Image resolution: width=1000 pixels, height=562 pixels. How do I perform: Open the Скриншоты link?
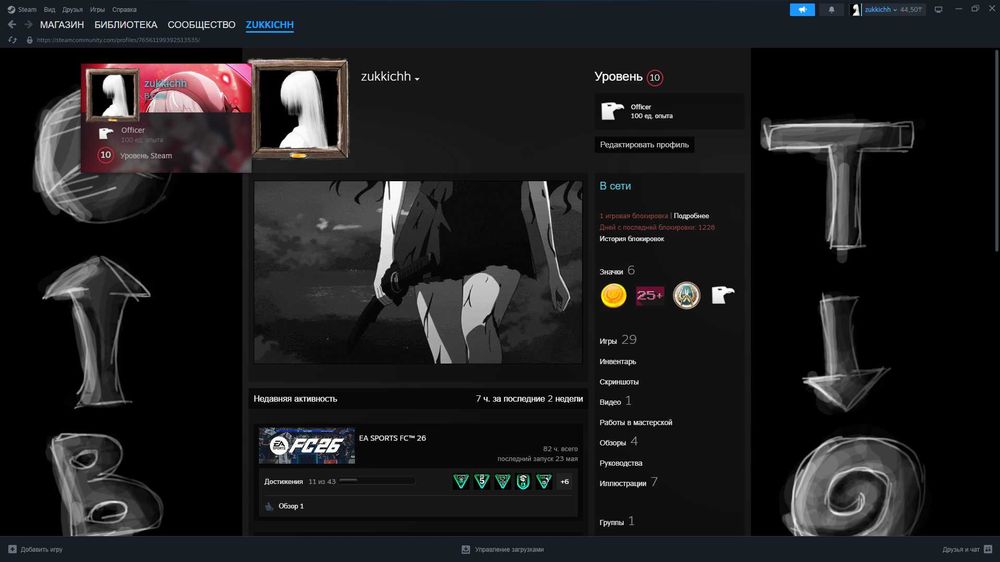tap(619, 381)
